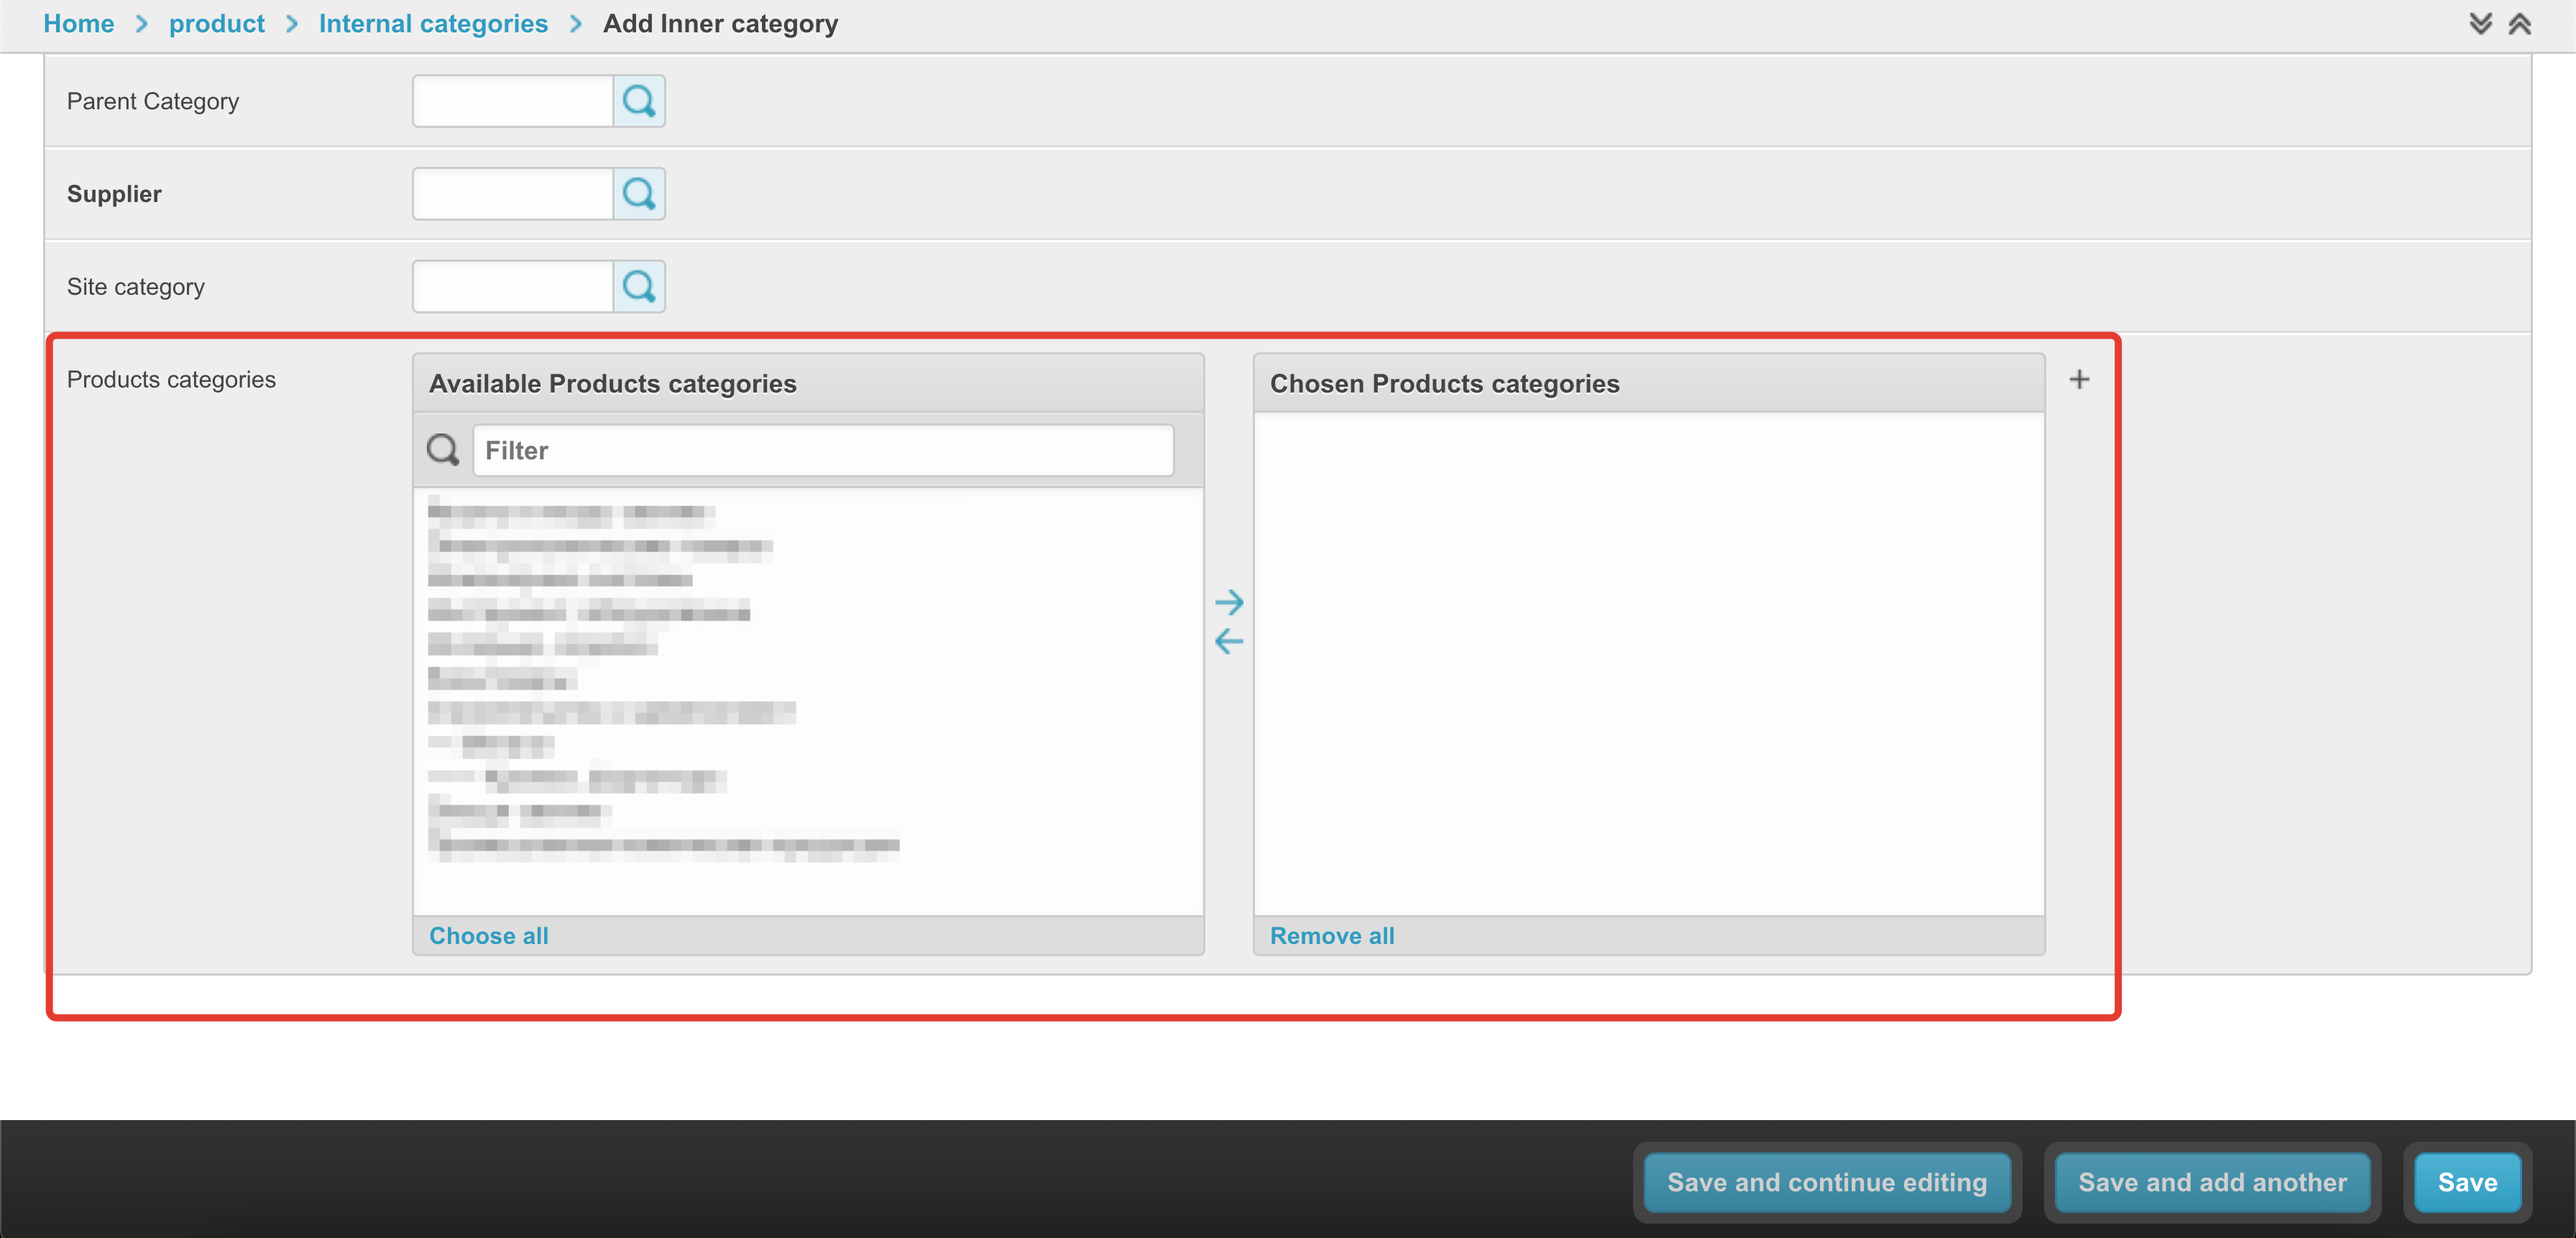This screenshot has width=2576, height=1238.
Task: Click the Remove all link
Action: pyautogui.click(x=1331, y=936)
